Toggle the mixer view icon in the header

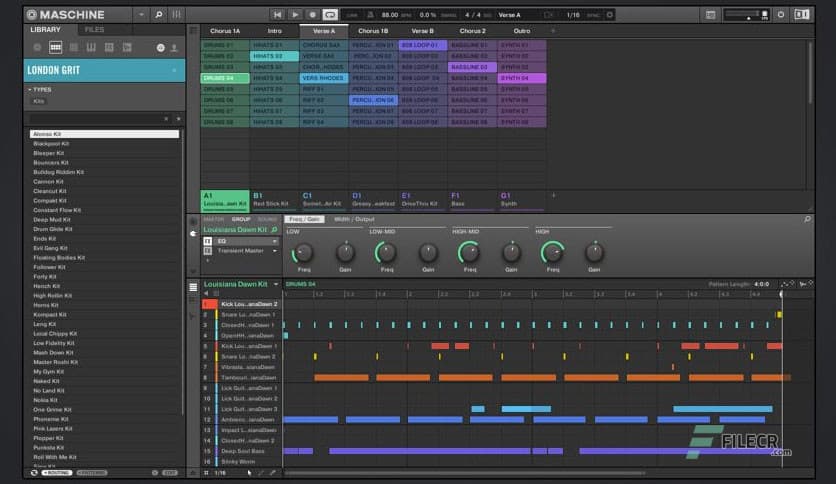(x=176, y=14)
